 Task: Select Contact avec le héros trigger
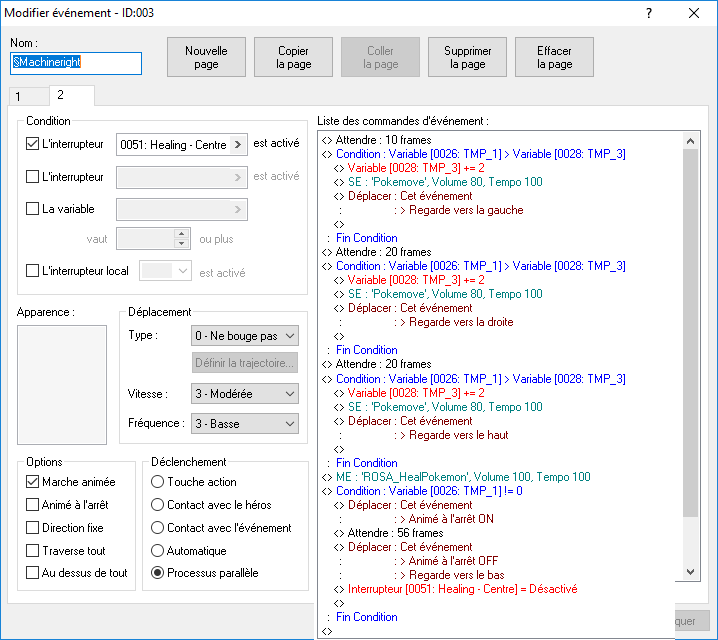pyautogui.click(x=157, y=504)
